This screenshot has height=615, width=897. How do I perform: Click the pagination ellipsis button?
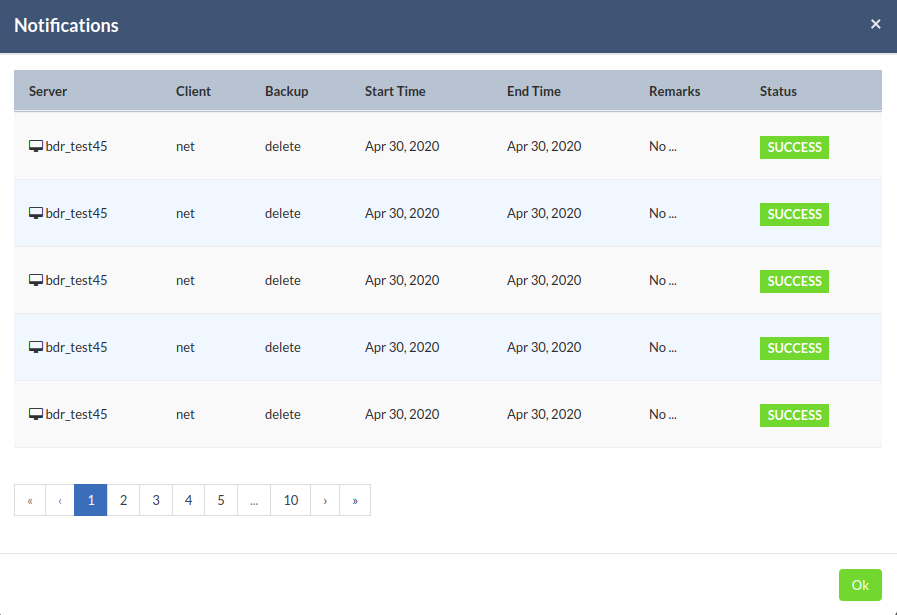pos(254,500)
